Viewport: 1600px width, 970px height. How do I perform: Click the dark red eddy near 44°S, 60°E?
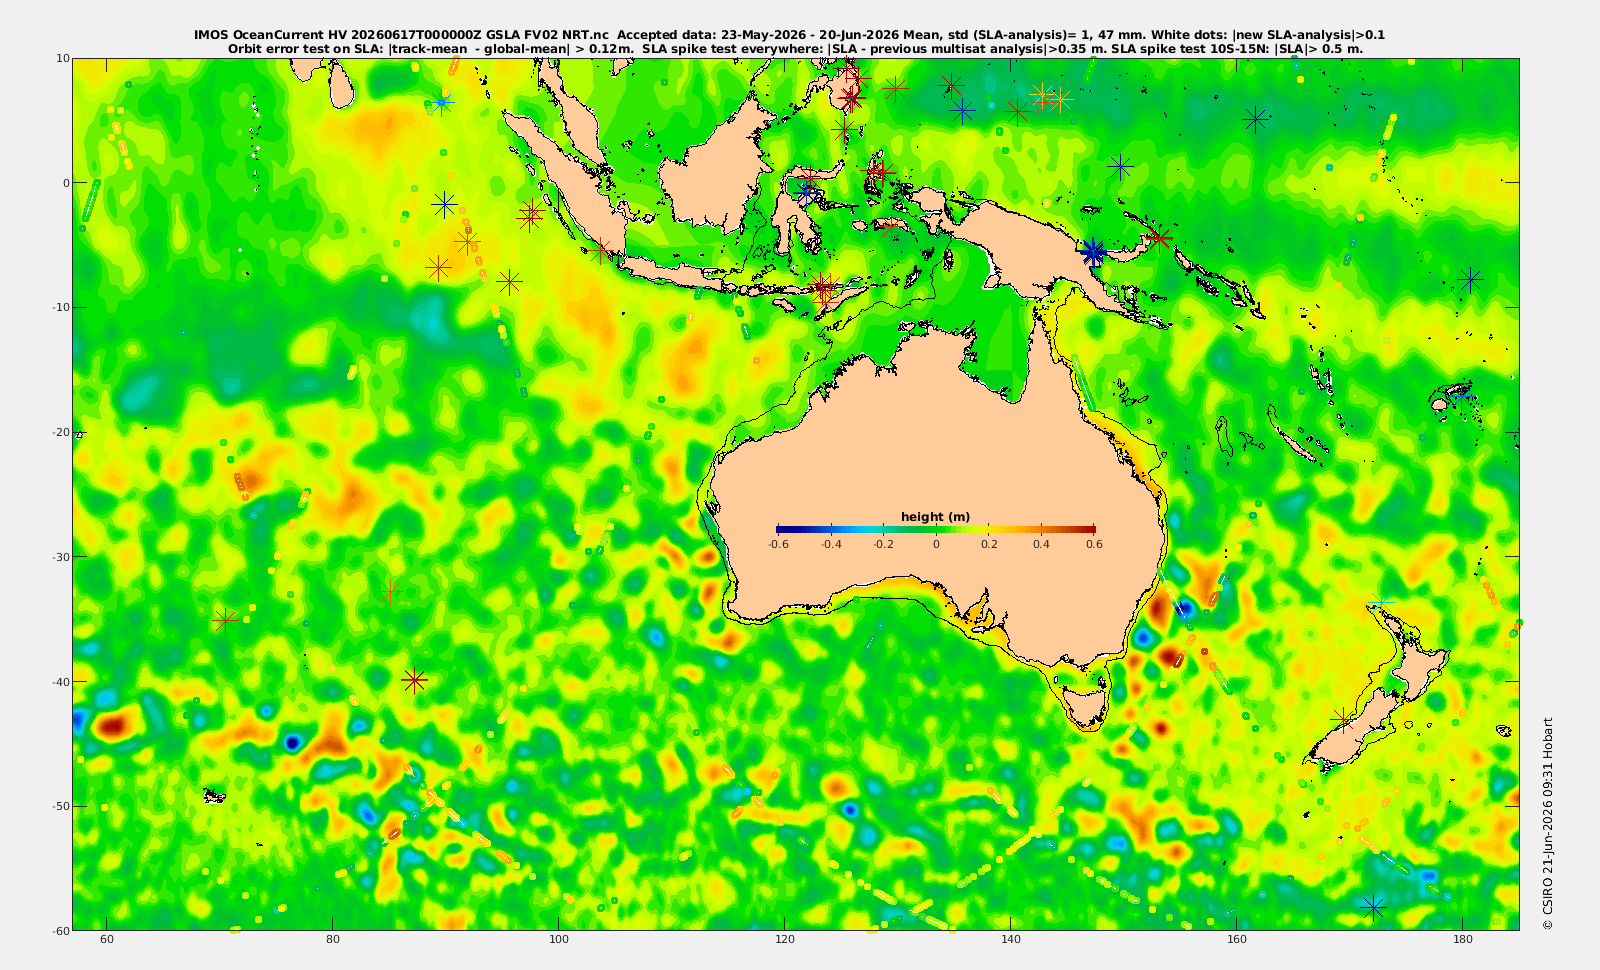click(x=110, y=725)
